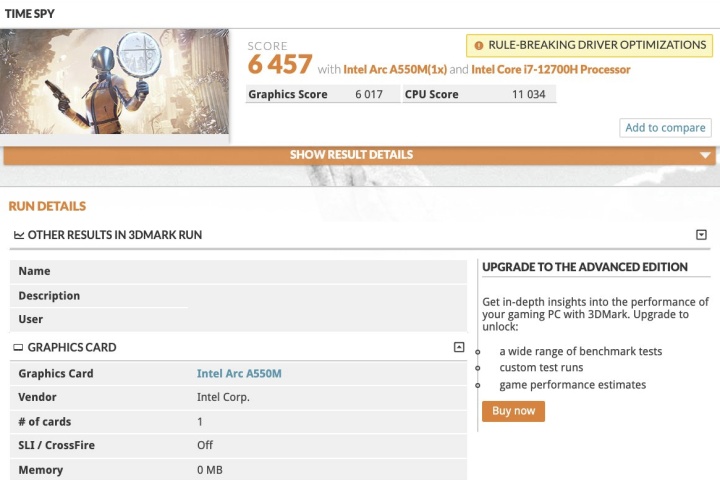Click the Rule-Breaking Driver Optimizations label
The height and width of the screenshot is (480, 720).
(597, 45)
